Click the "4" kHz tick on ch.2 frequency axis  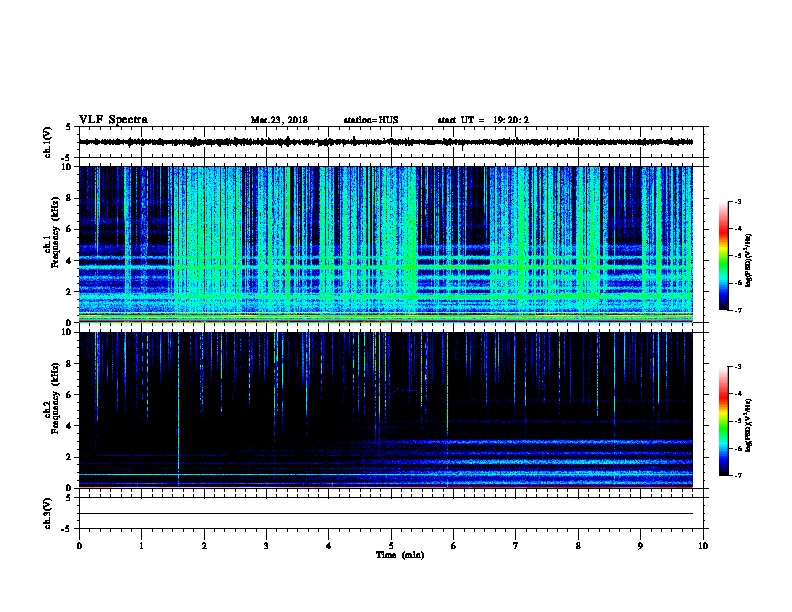(70, 426)
